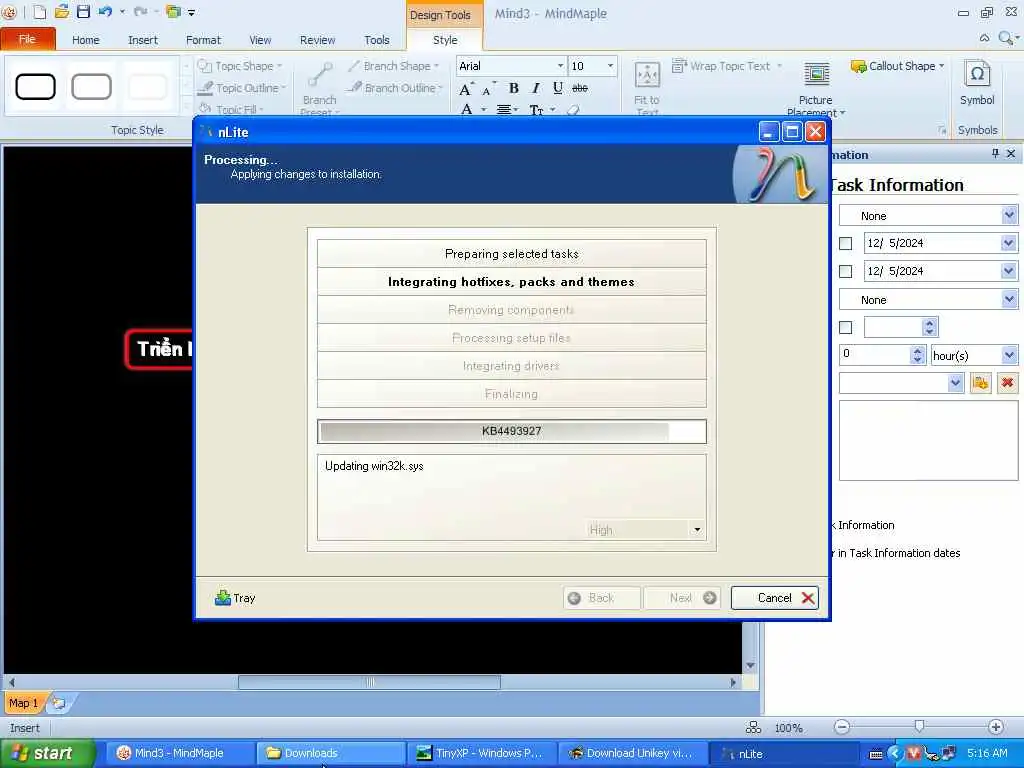Shrink font size with the small A icon

[487, 90]
